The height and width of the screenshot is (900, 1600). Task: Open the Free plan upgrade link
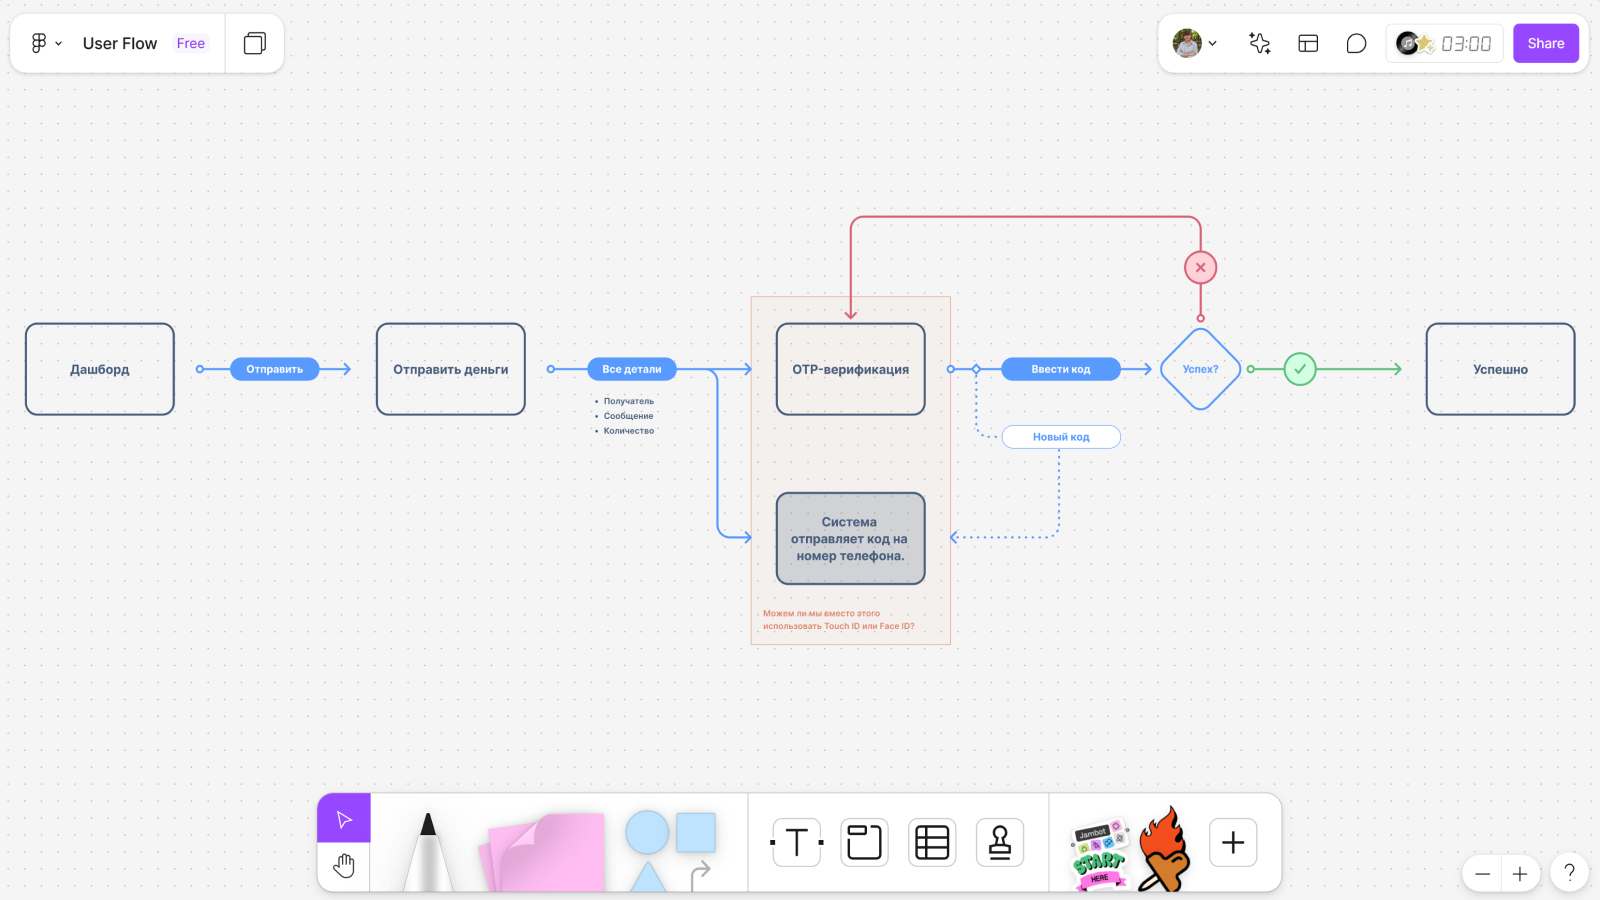(x=190, y=43)
